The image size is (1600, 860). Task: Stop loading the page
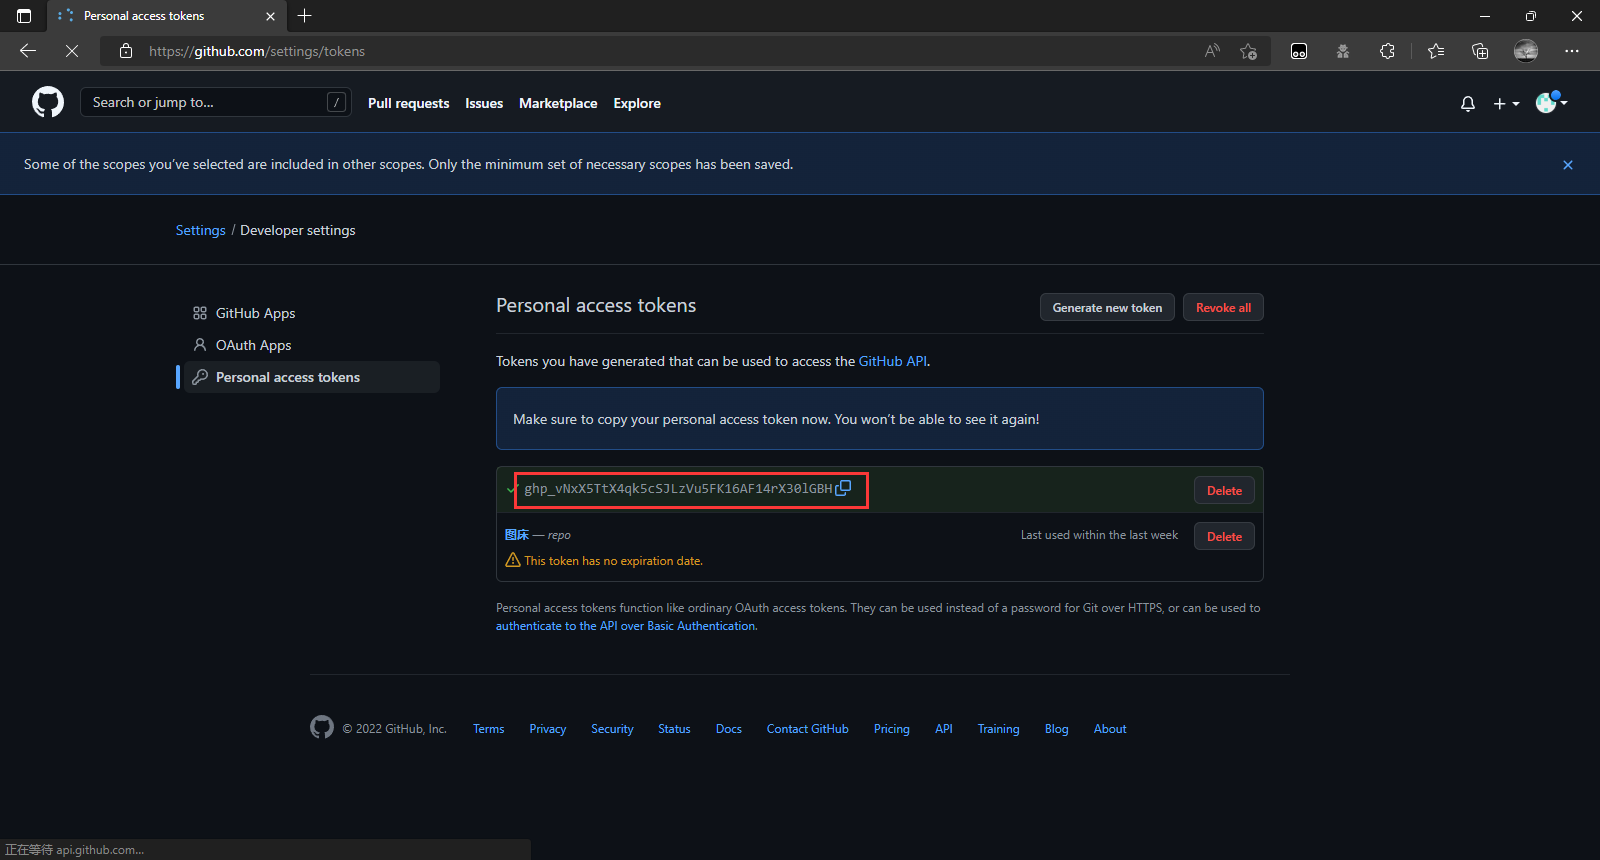[72, 51]
